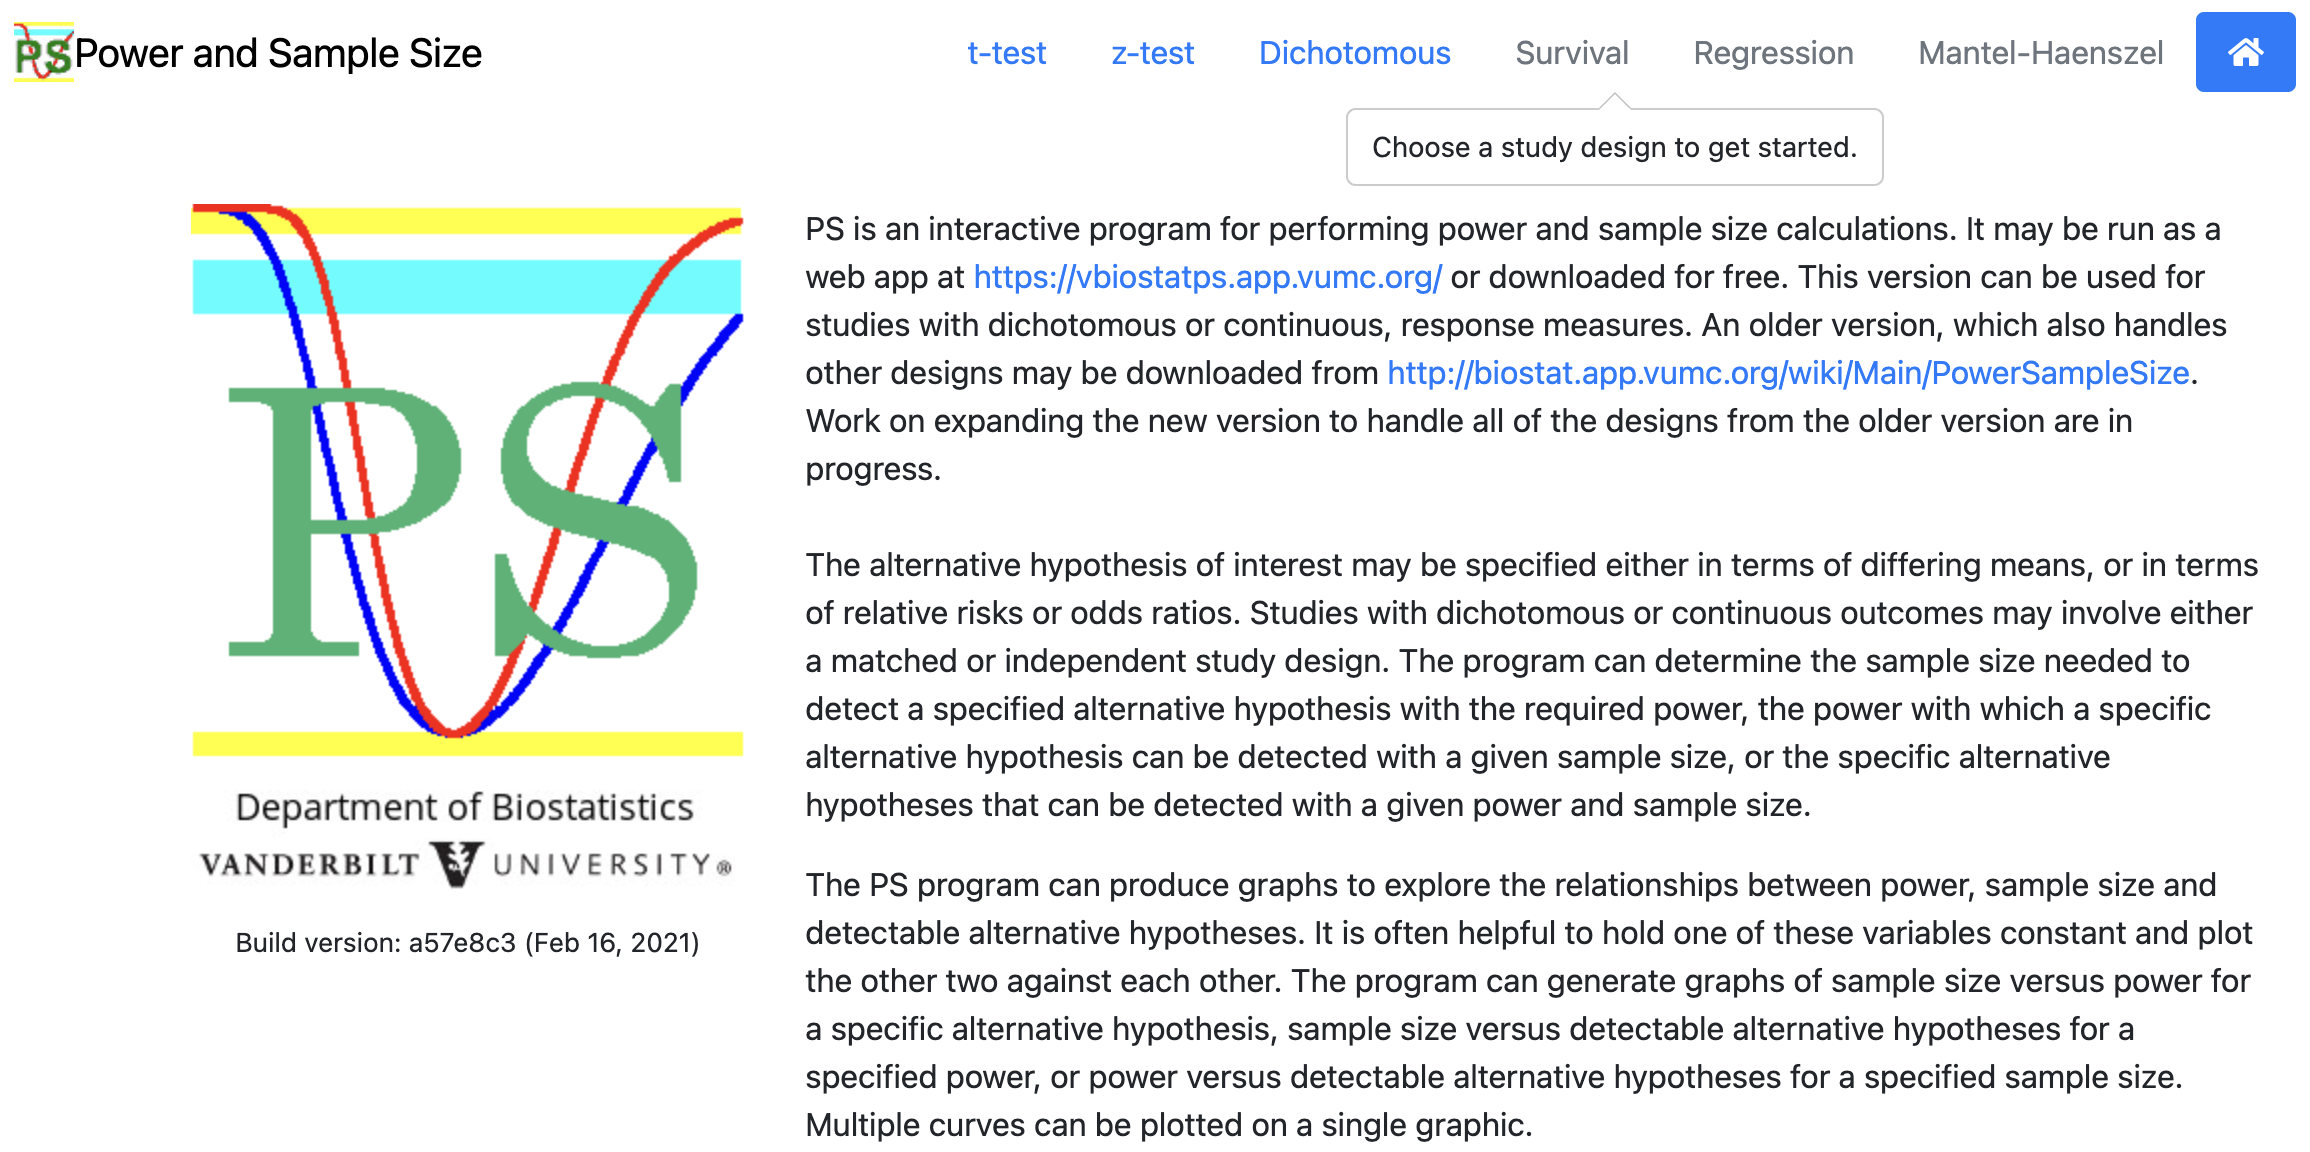Open the vbiostatps.app.vumc.org web app link
Image resolution: width=2310 pixels, height=1152 pixels.
click(x=1207, y=277)
